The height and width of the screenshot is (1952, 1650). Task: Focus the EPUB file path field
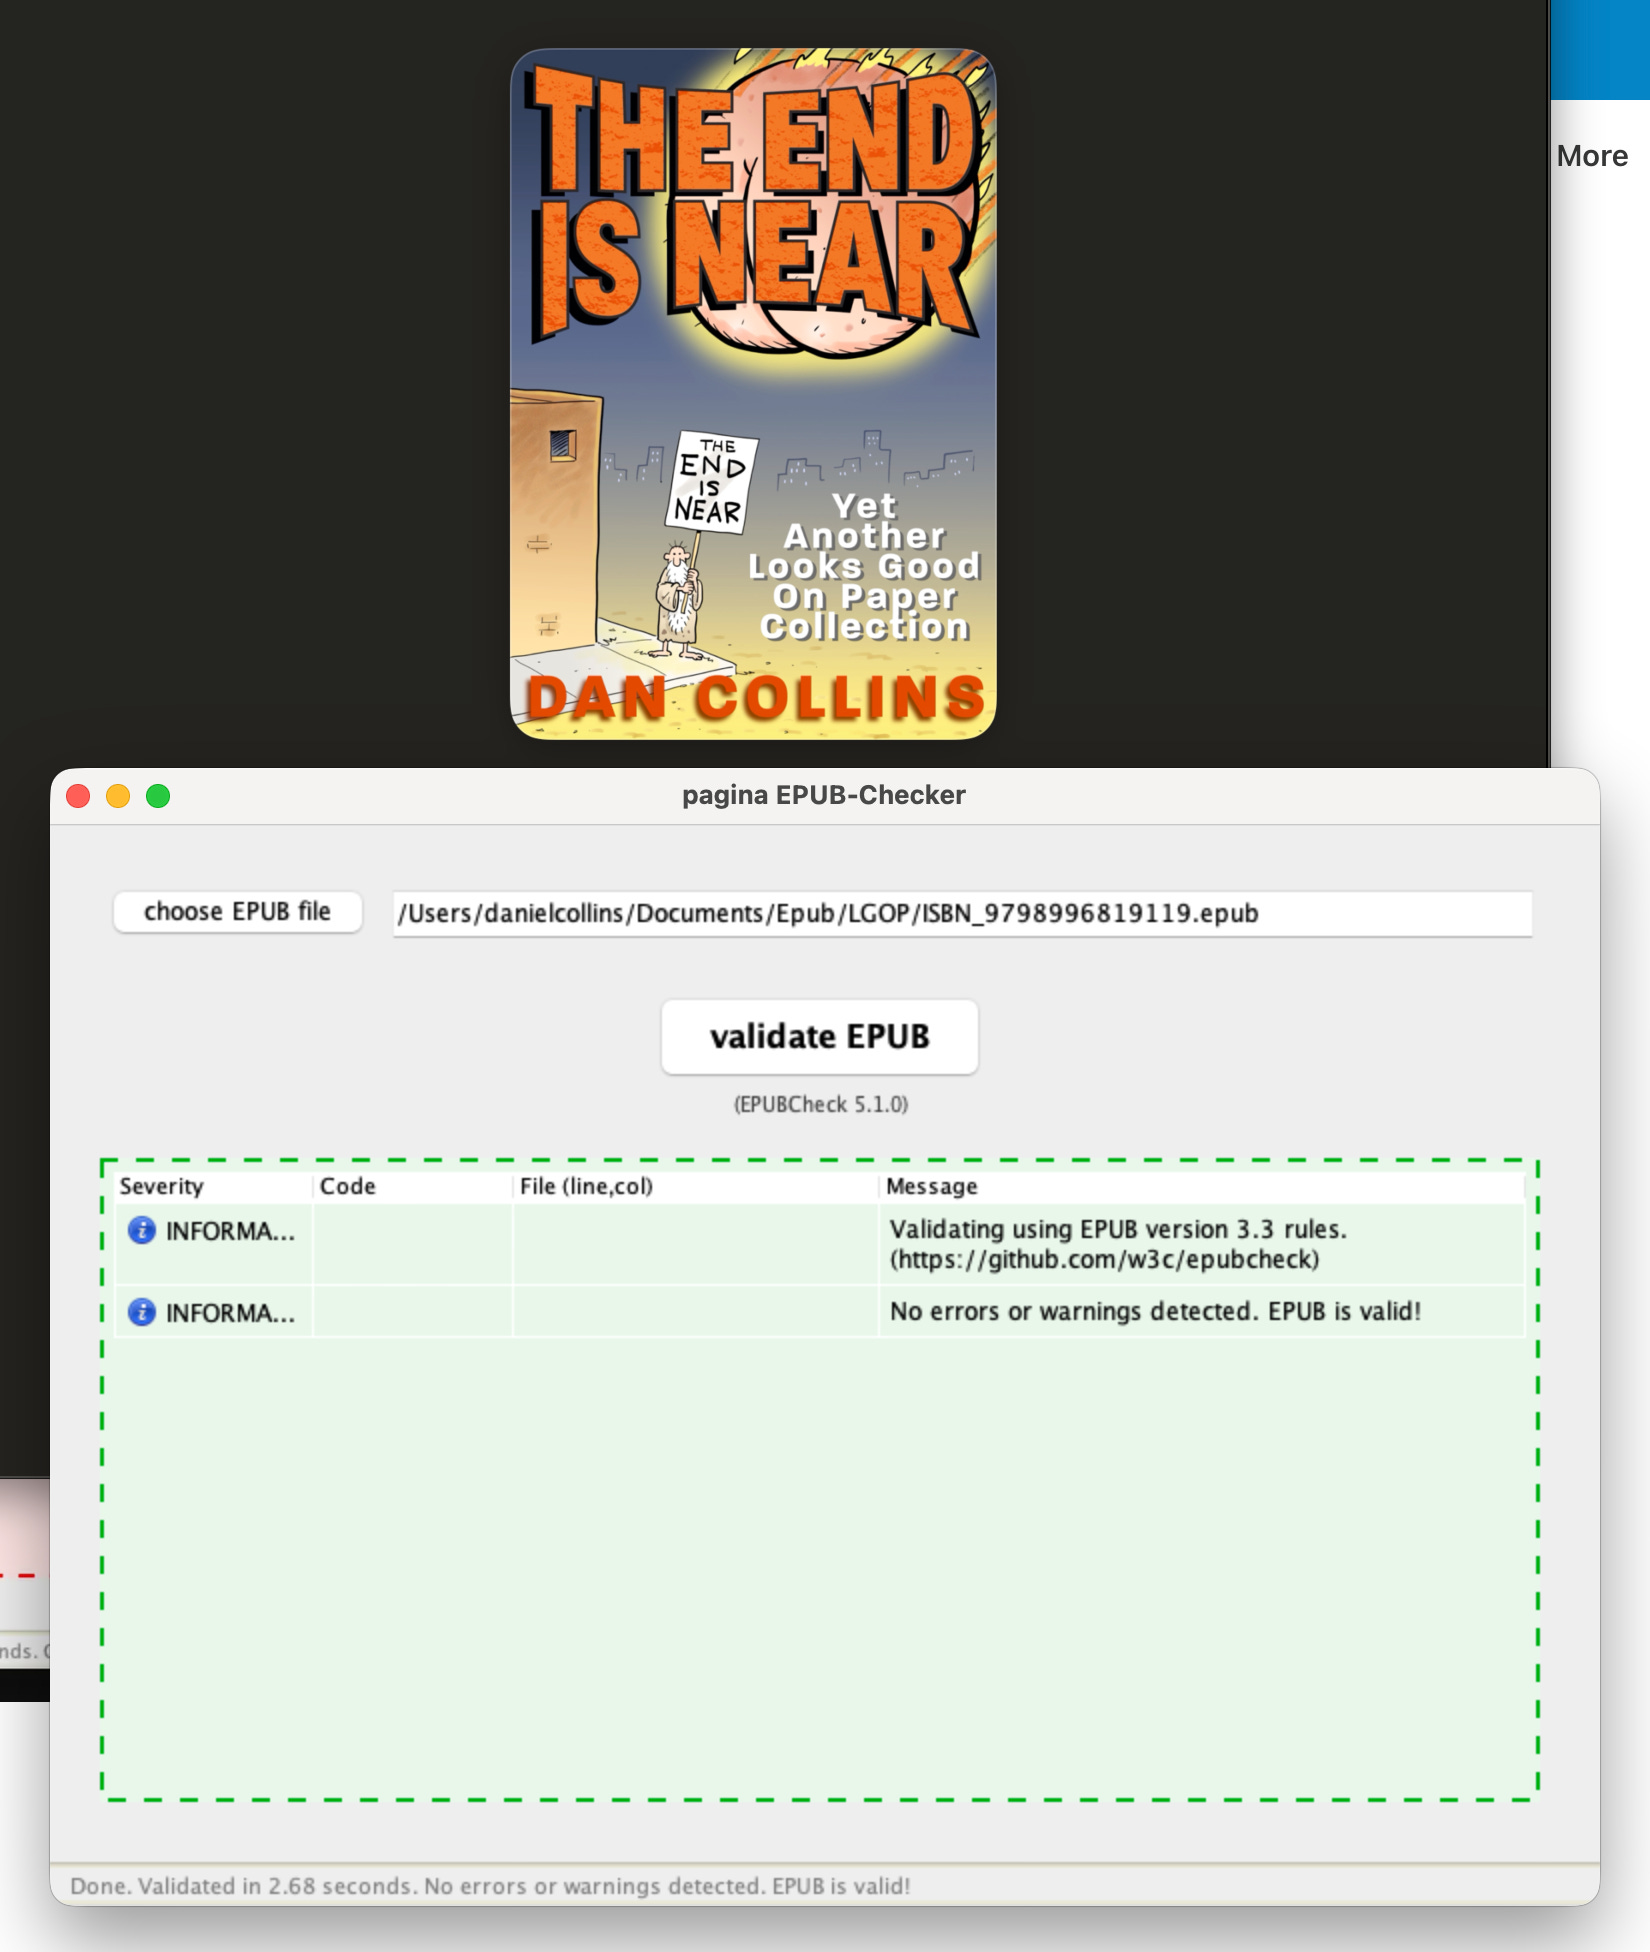click(962, 913)
